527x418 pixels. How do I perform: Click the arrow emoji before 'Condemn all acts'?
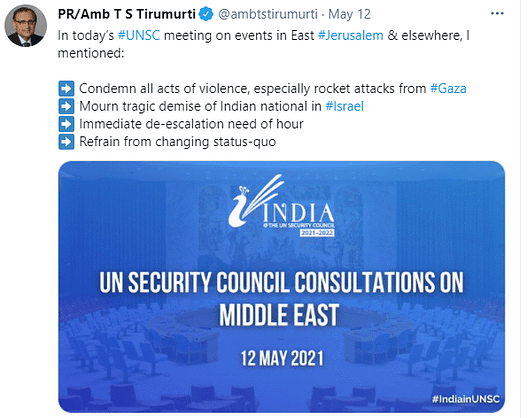66,89
